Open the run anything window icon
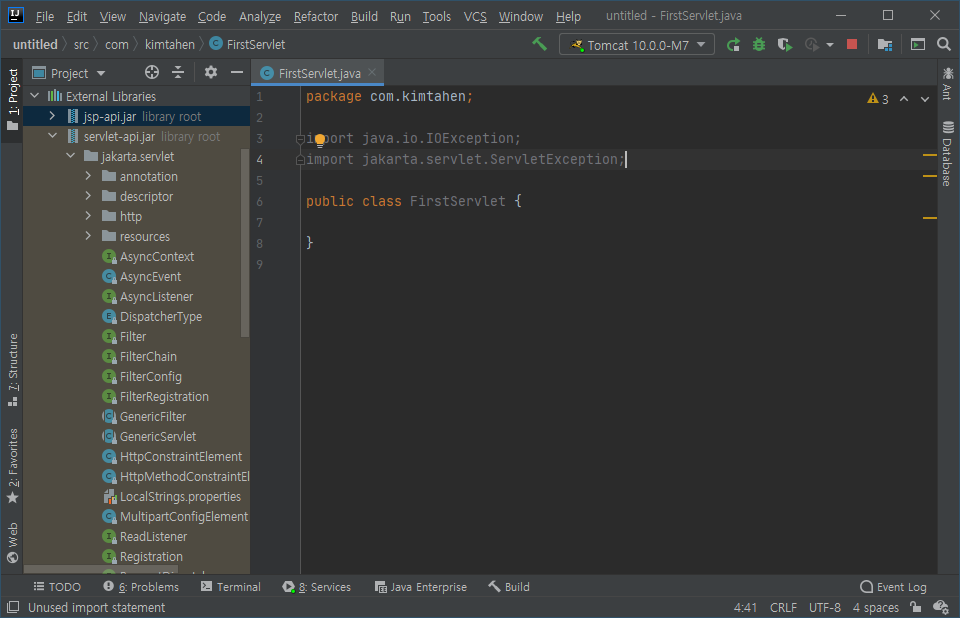 917,44
